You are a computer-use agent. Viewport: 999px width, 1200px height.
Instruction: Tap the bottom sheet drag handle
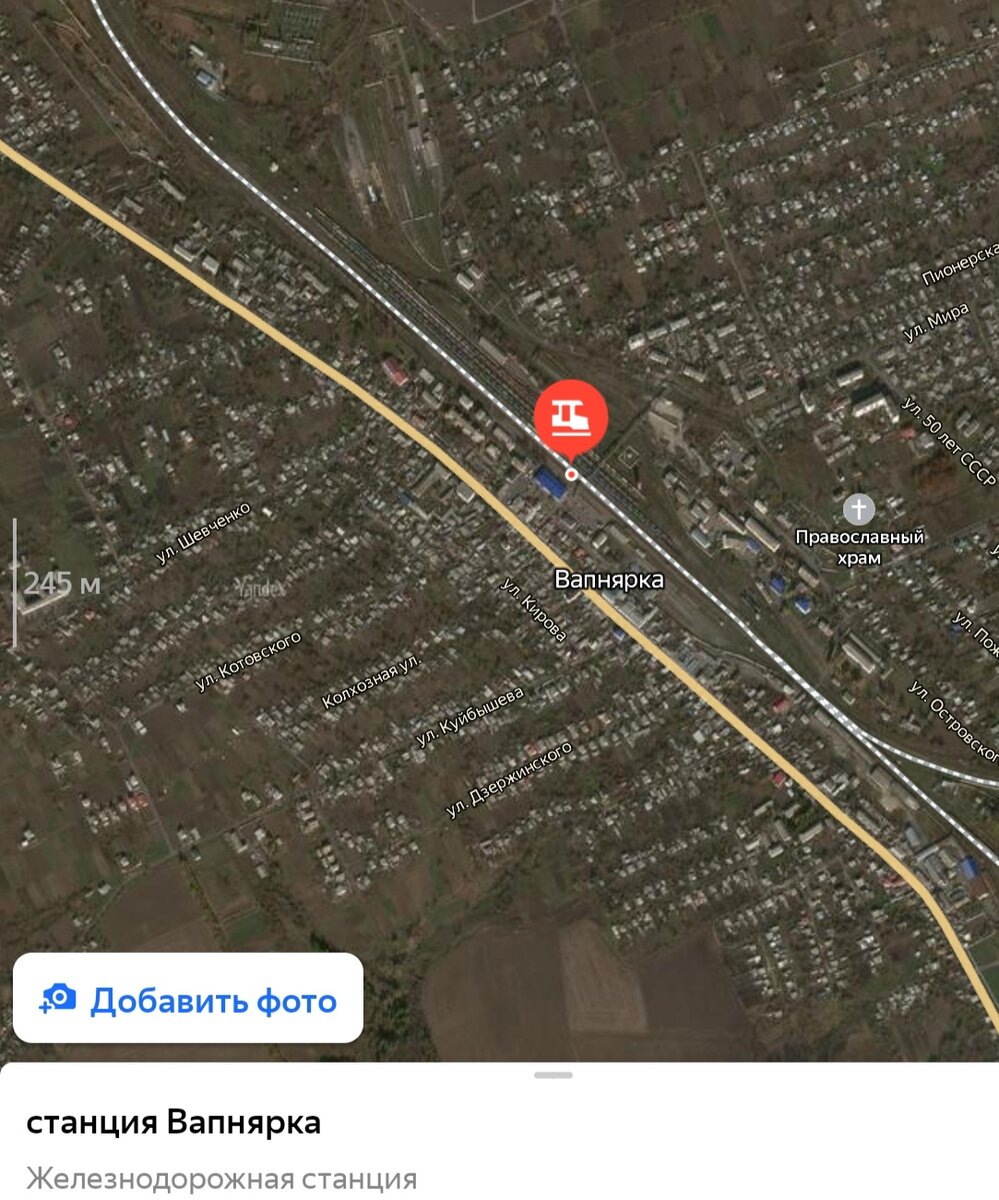553,1075
